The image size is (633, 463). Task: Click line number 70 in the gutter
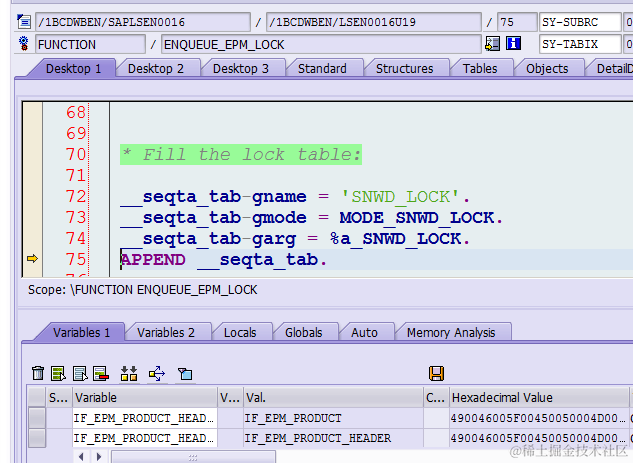tap(76, 154)
